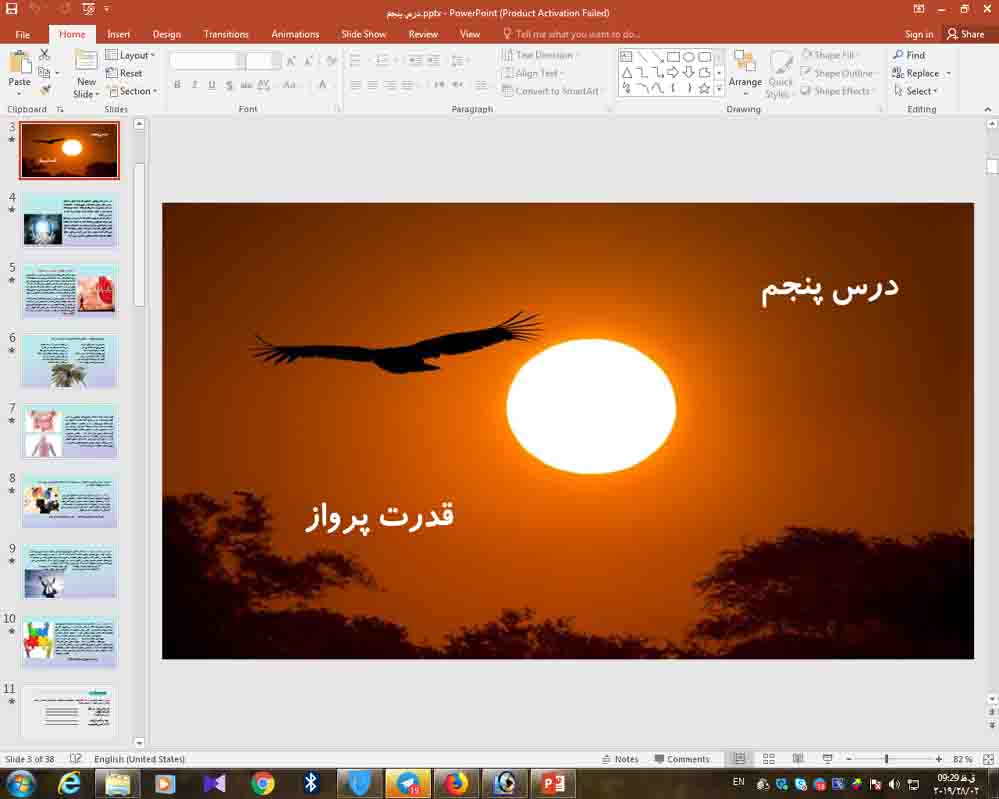Click Tell me what you want to do
The width and height of the screenshot is (999, 799).
click(x=571, y=34)
